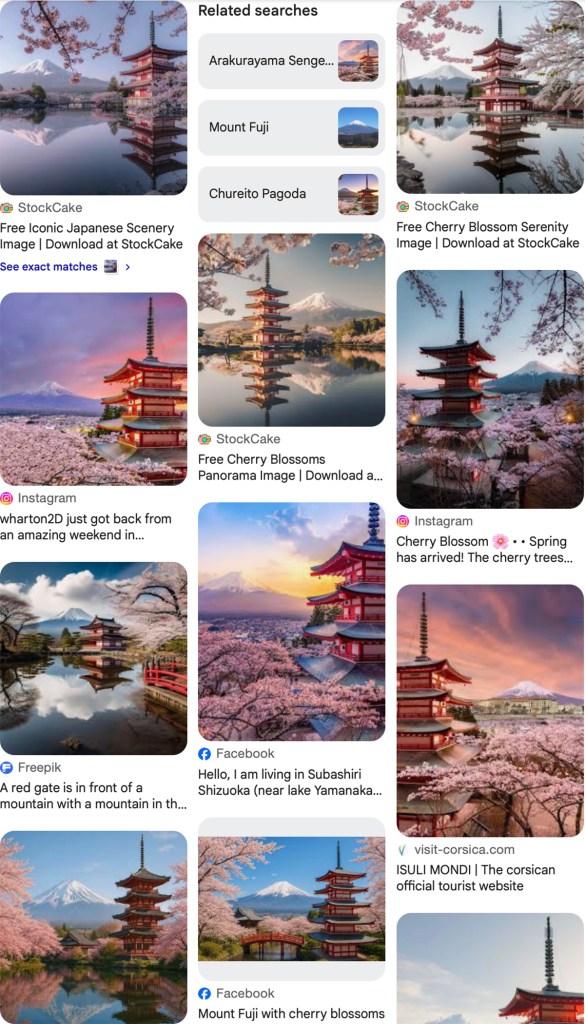Click the Instagram icon by Cherry Blossom post
Screen dimensions: 585x1024
(403, 521)
